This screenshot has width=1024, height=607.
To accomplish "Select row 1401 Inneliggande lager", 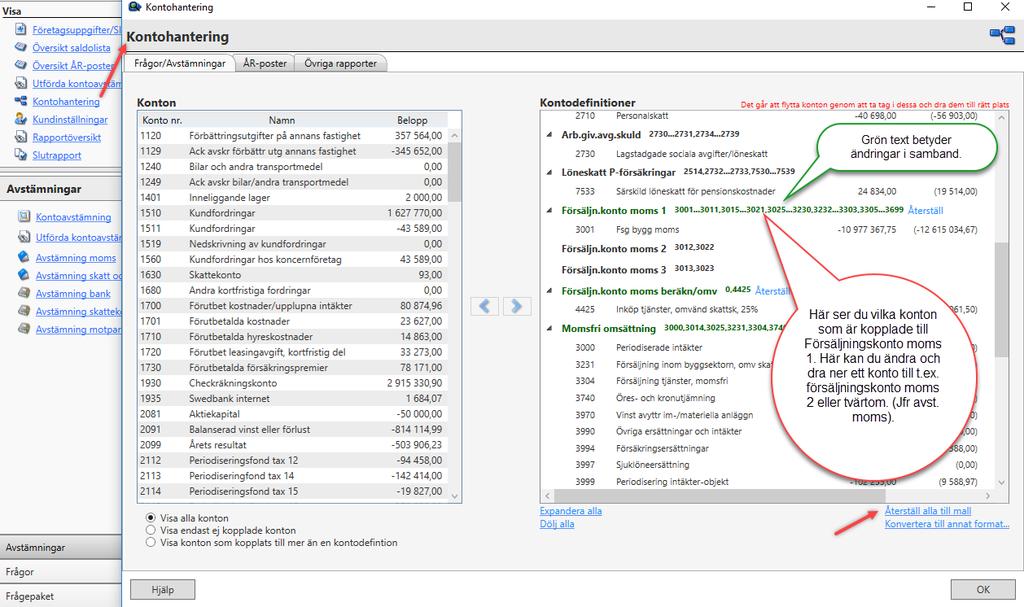I will point(293,197).
